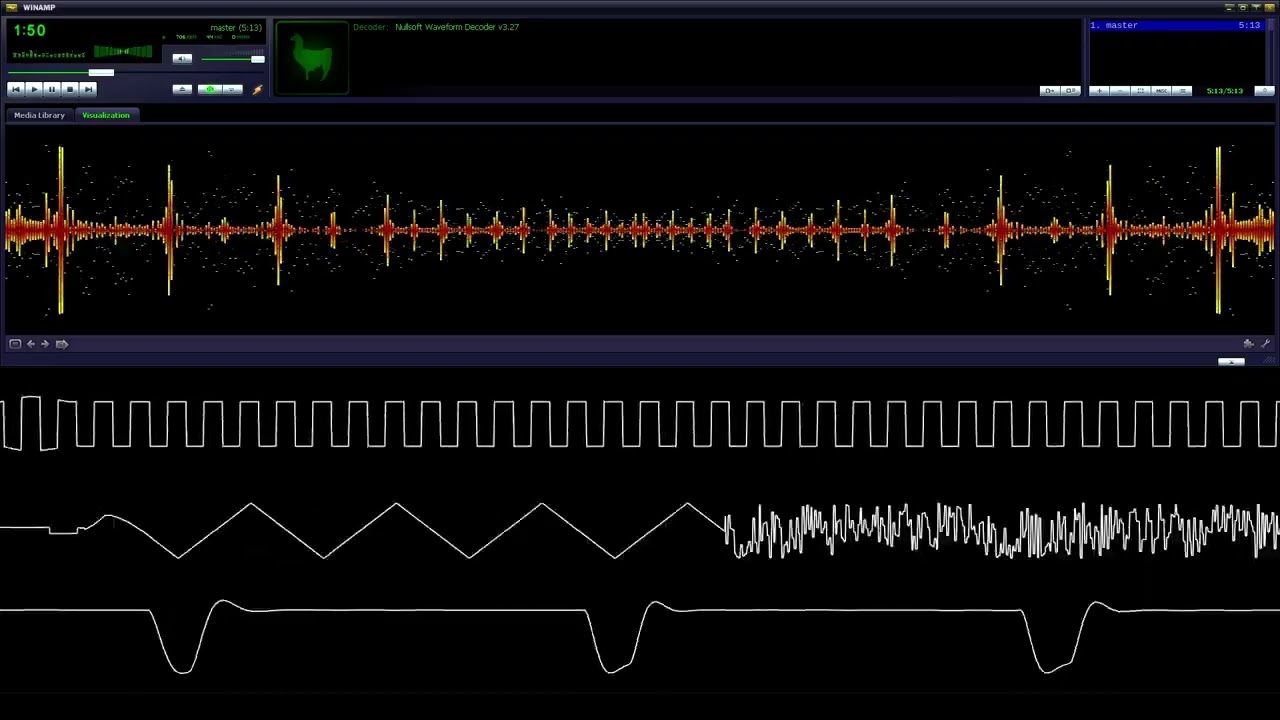The height and width of the screenshot is (720, 1280).
Task: Select the Visualization tab
Action: tap(106, 115)
